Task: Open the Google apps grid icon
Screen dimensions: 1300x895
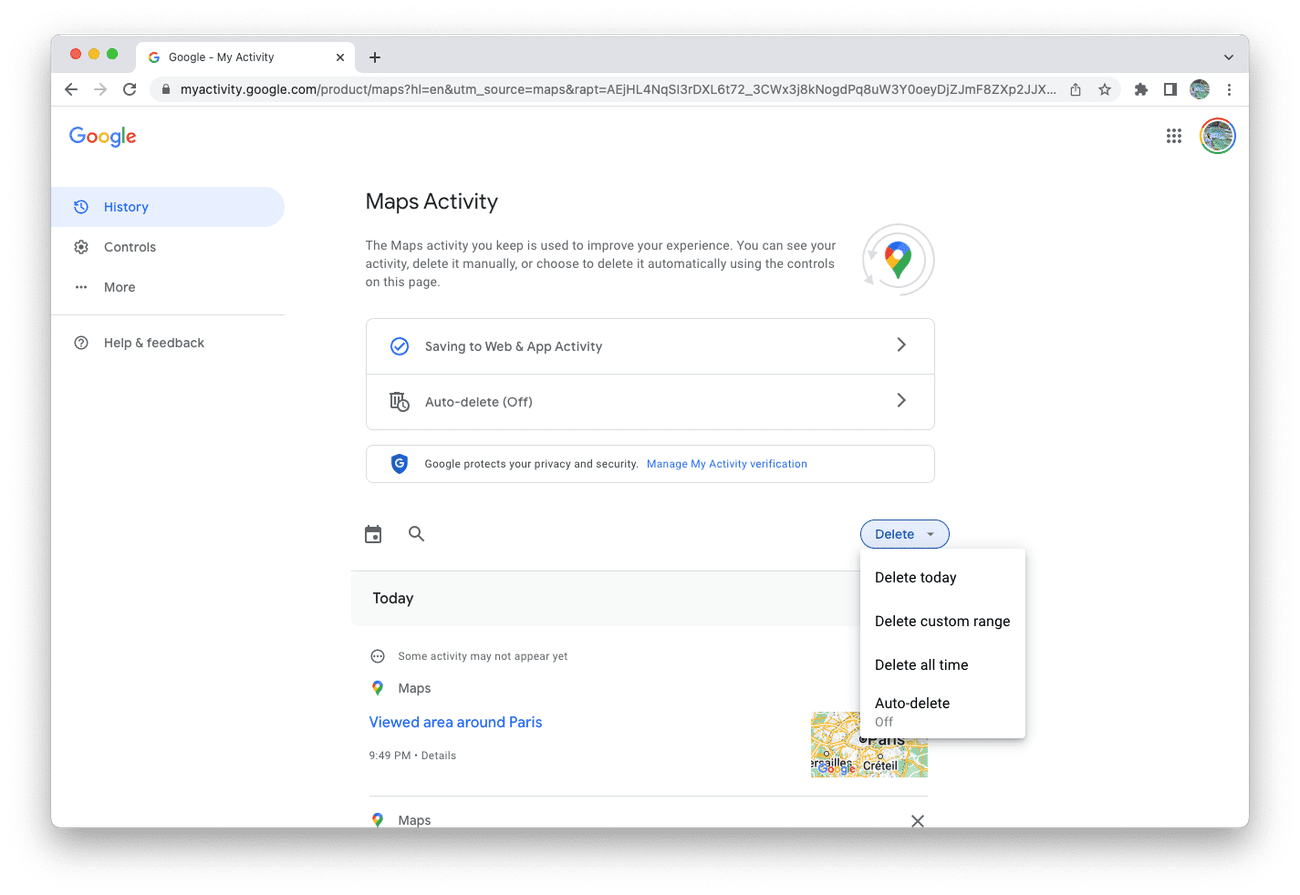Action: 1174,136
